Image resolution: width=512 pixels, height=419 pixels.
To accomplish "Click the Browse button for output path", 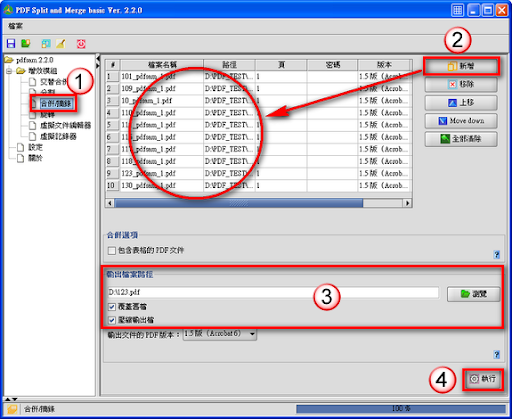I will click(x=473, y=294).
